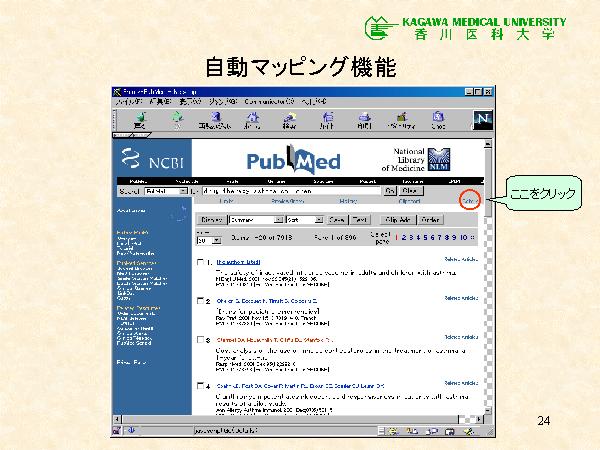Click the horizontal scrollbar left arrow
This screenshot has height=450, width=600.
pos(117,419)
